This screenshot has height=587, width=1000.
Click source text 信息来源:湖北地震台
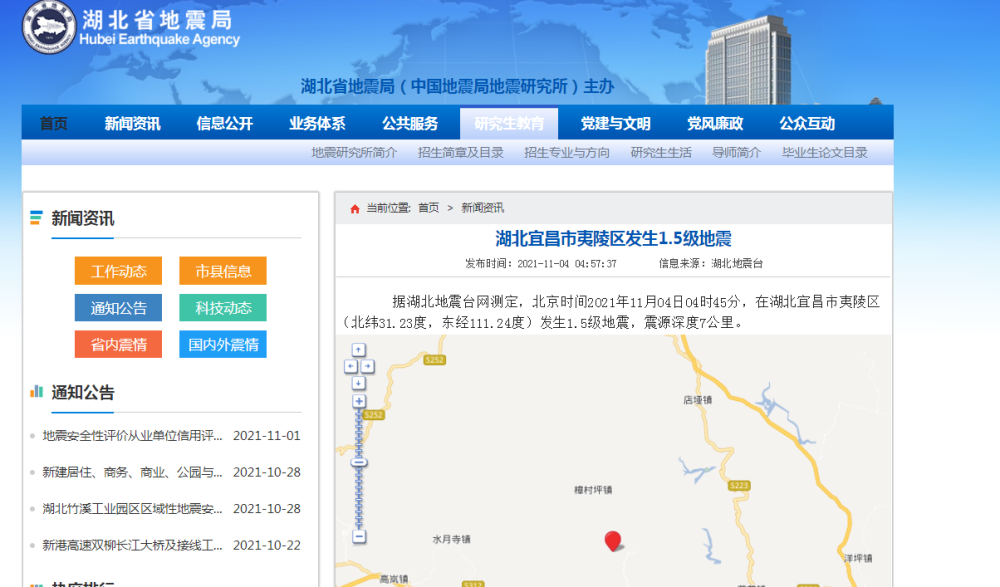point(711,264)
